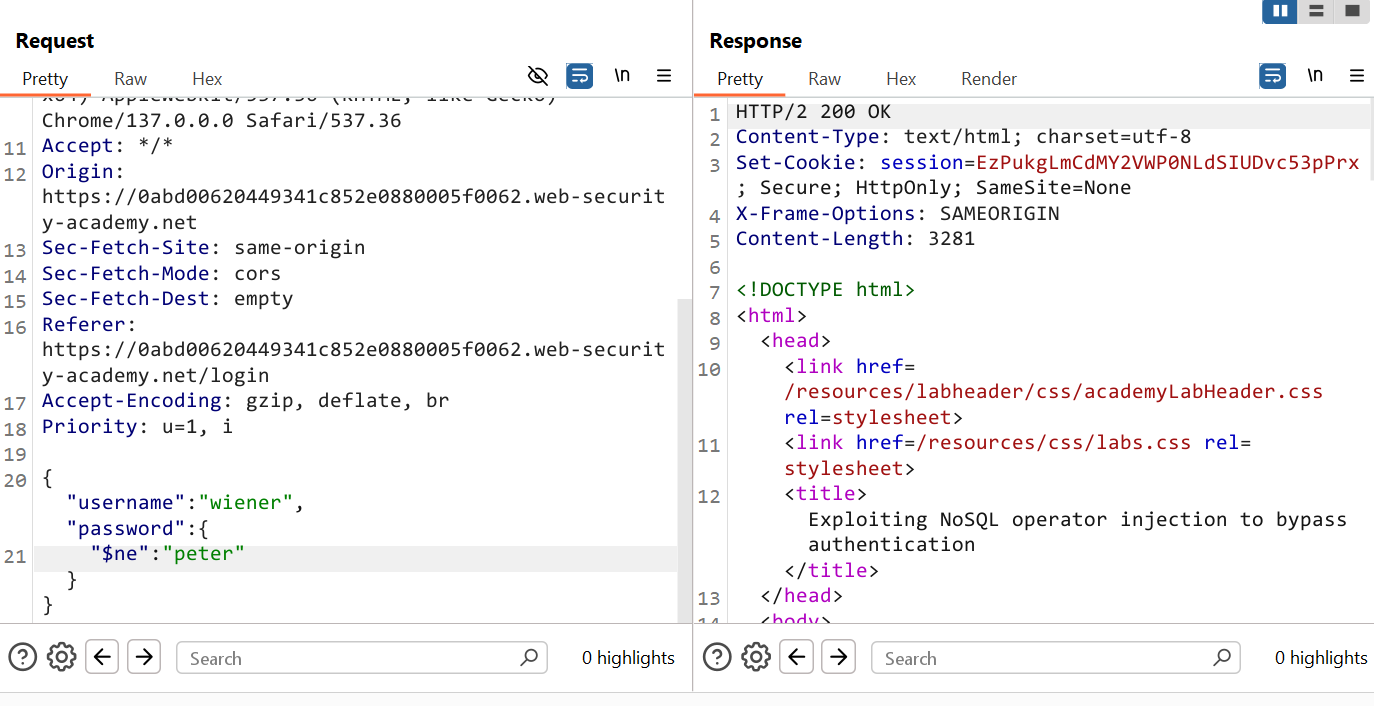Show newline characters in Response panel
The width and height of the screenshot is (1374, 706).
click(1315, 76)
